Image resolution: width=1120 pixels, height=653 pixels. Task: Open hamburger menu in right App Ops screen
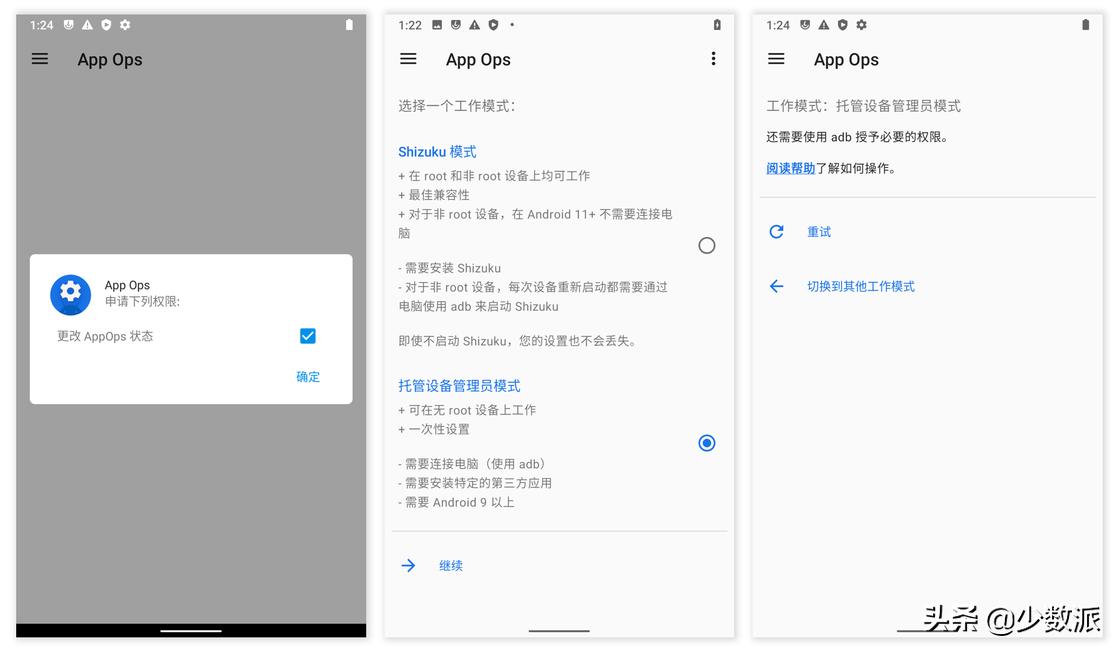tap(776, 59)
